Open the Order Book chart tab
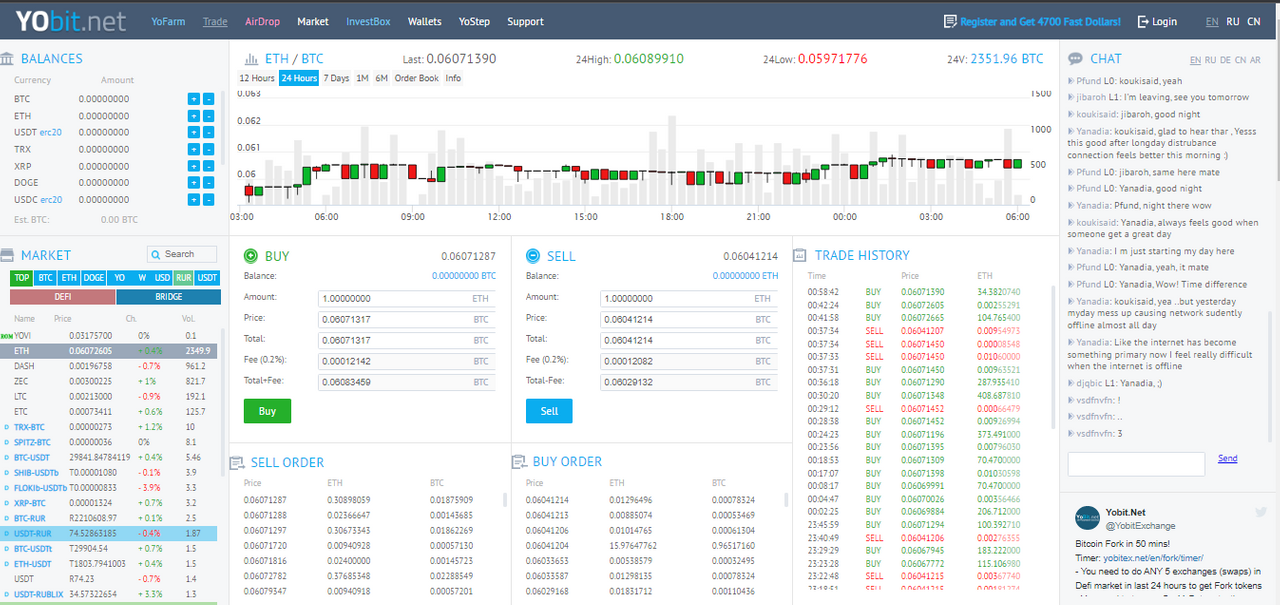The image size is (1280, 605). [417, 78]
